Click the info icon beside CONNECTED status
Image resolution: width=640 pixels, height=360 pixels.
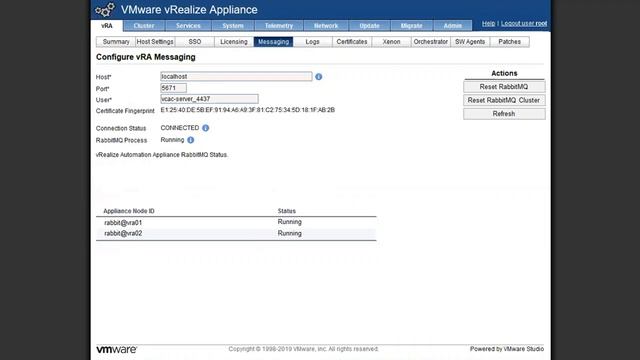click(205, 128)
